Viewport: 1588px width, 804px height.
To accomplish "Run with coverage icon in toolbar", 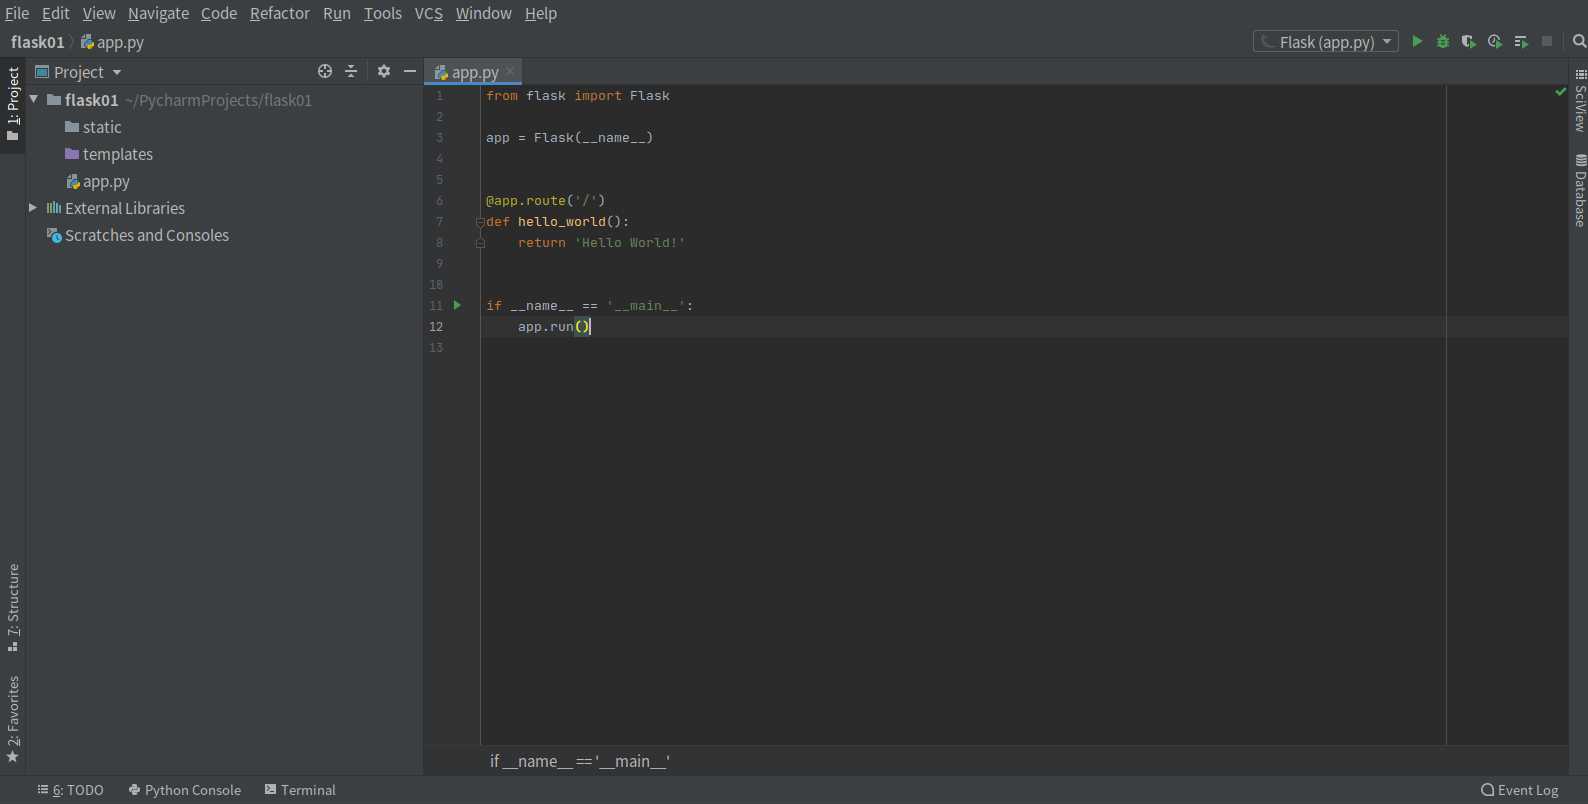I will (x=1469, y=41).
